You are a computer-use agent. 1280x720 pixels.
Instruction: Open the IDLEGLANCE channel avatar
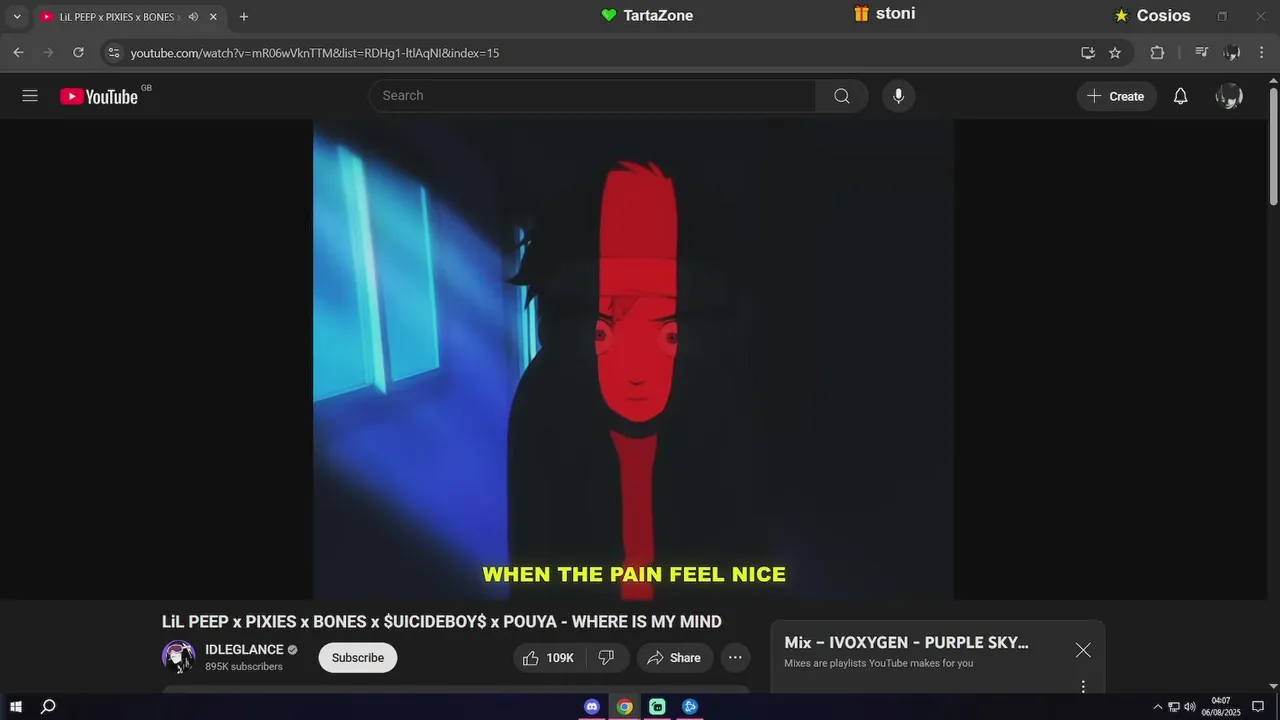(179, 657)
